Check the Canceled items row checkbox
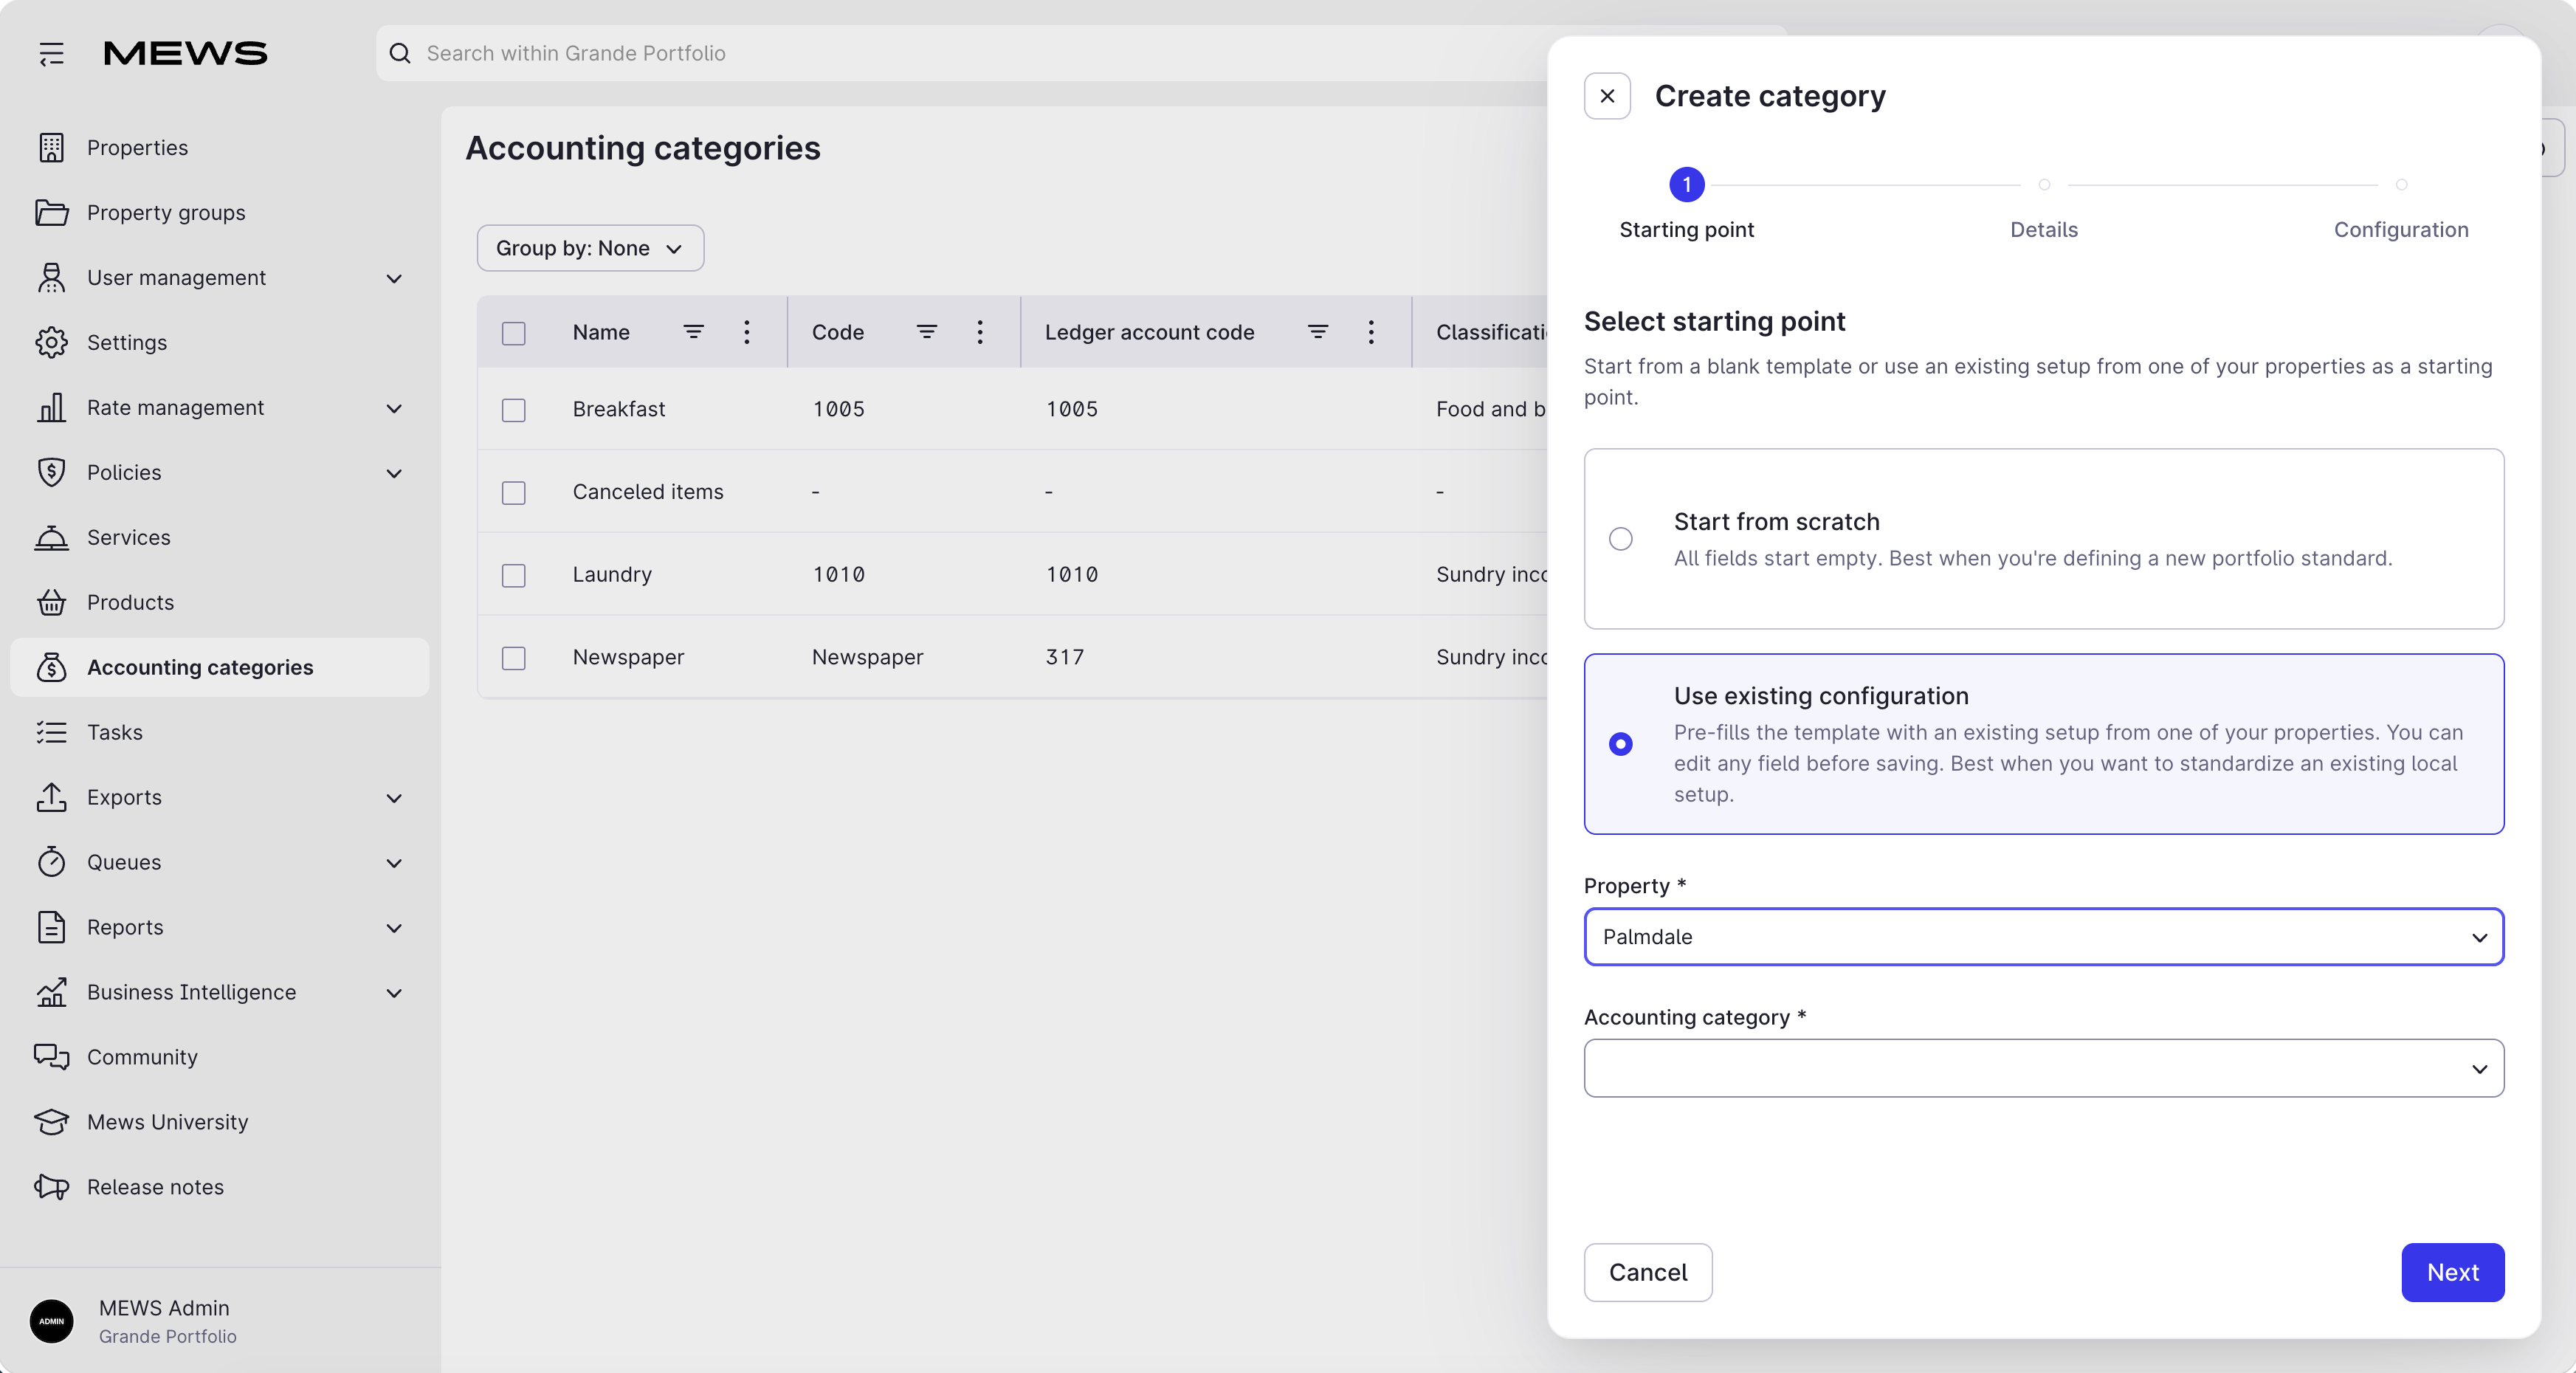 pyautogui.click(x=514, y=493)
